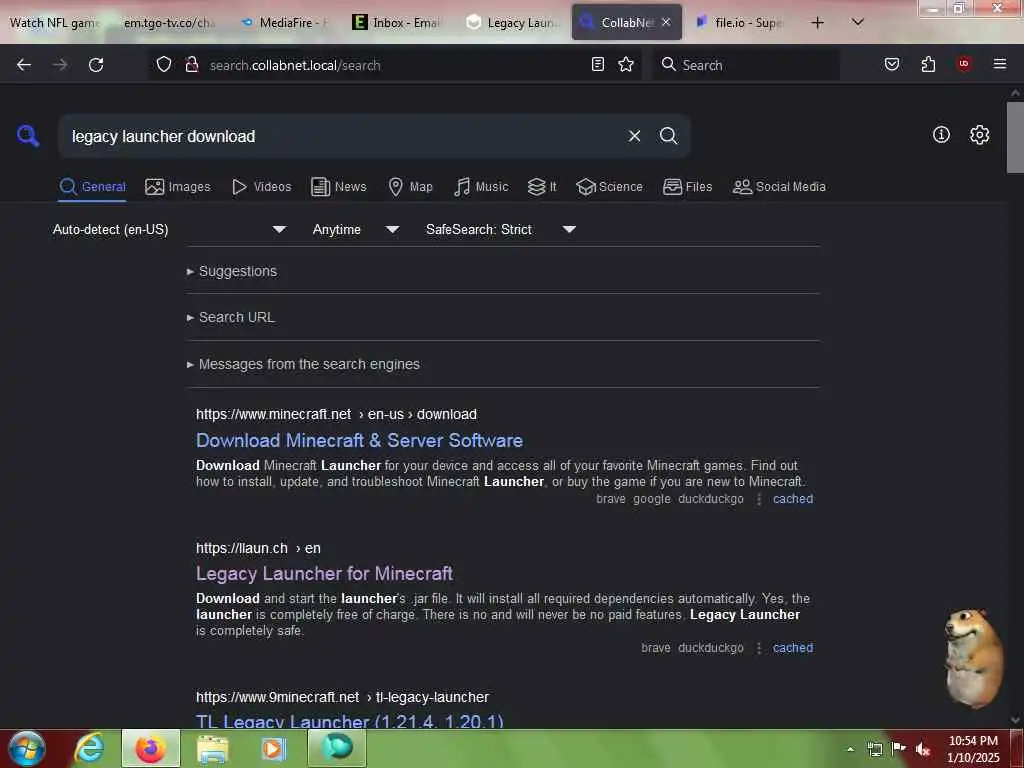Open the SafeSearch Strict dropdown
The image size is (1024, 768).
500,229
